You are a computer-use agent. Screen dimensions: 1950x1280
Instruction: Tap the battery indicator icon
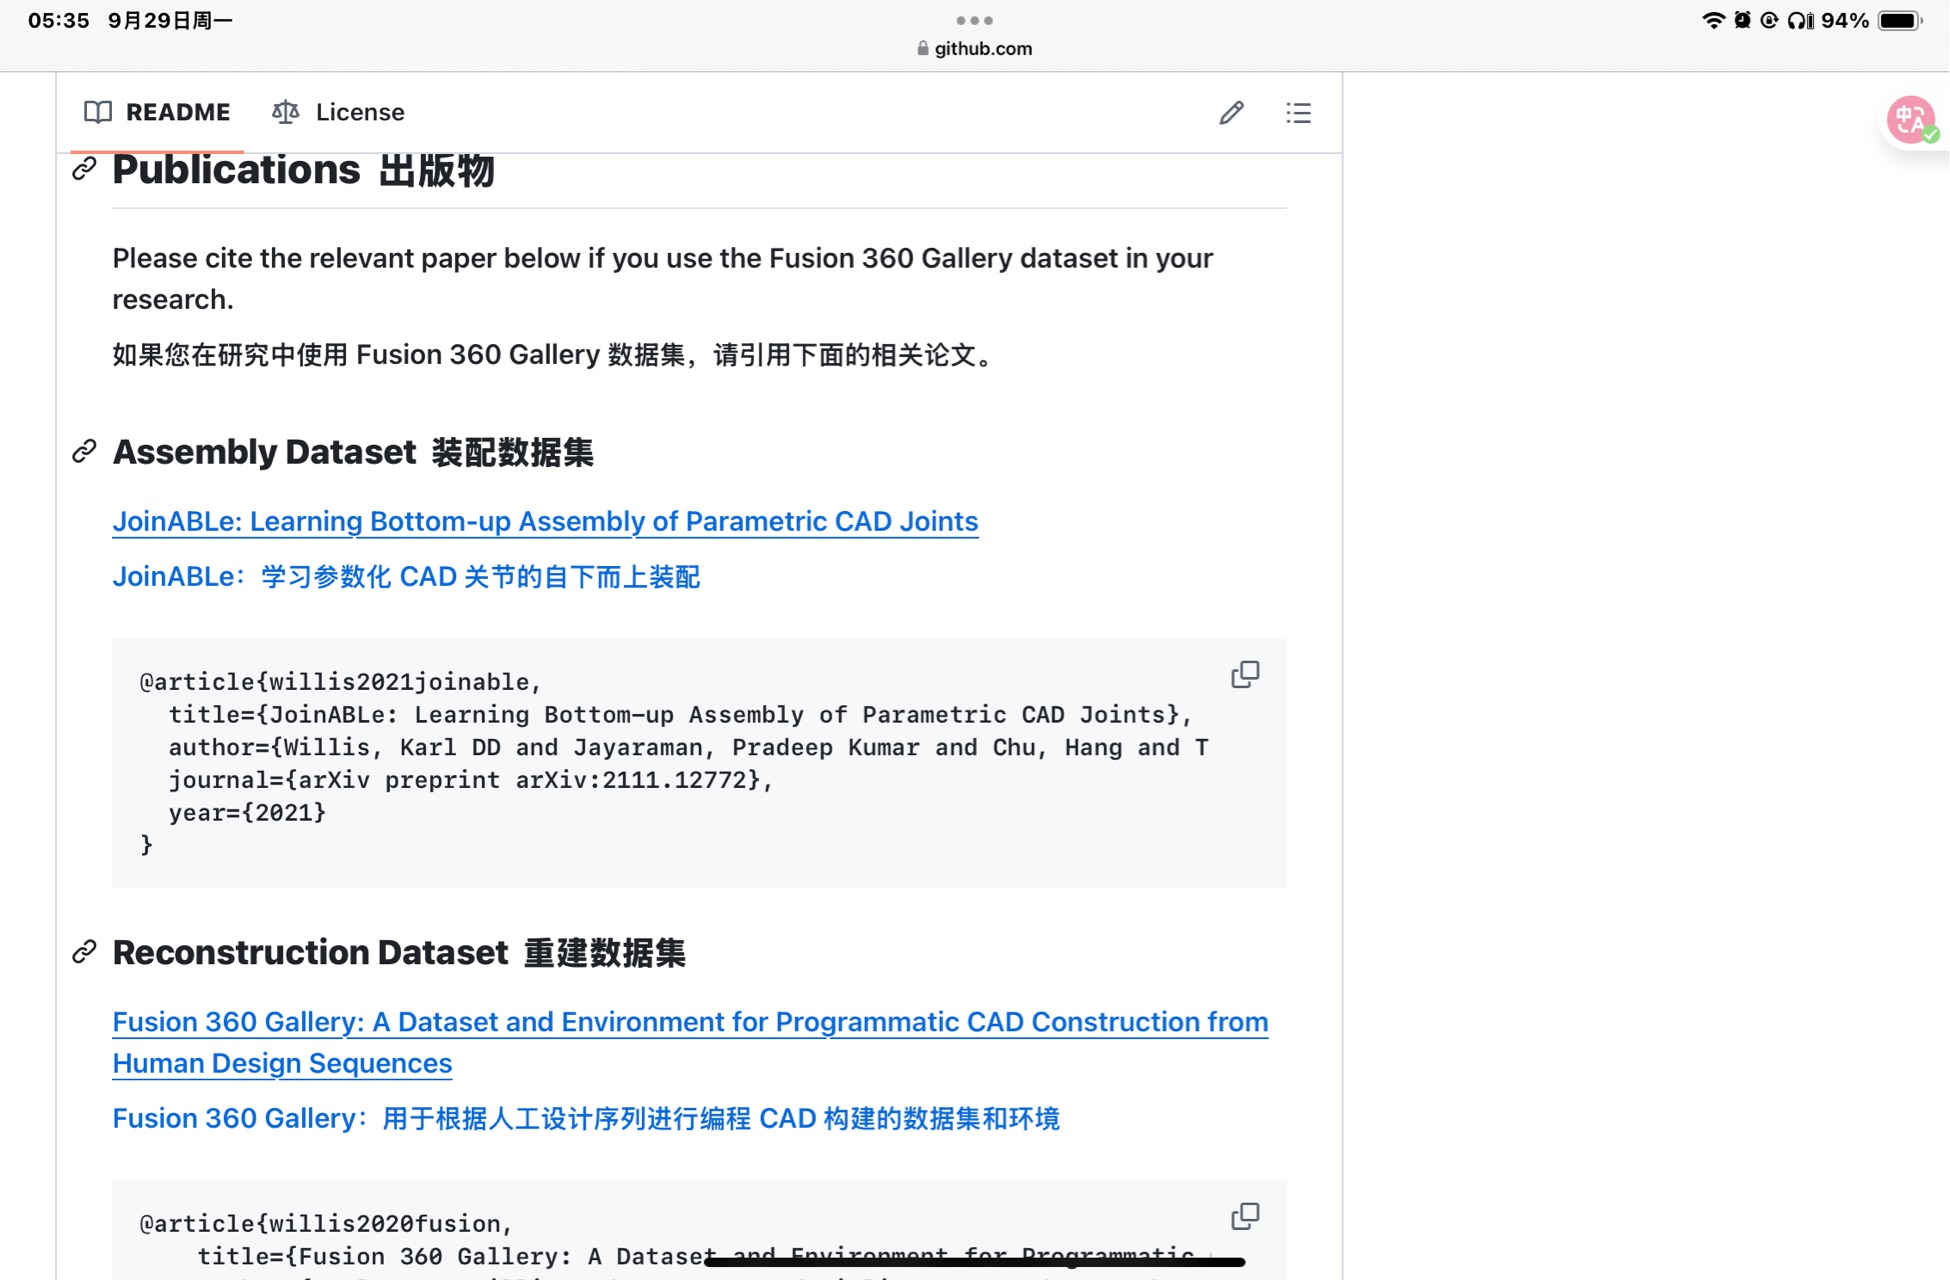(1900, 20)
